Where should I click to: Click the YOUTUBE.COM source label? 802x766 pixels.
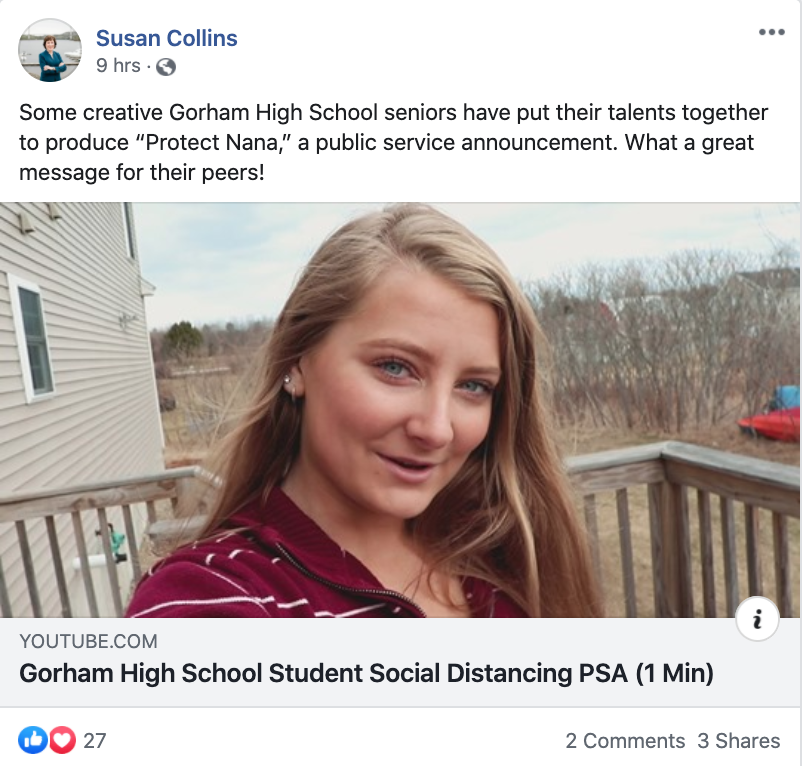tap(88, 641)
